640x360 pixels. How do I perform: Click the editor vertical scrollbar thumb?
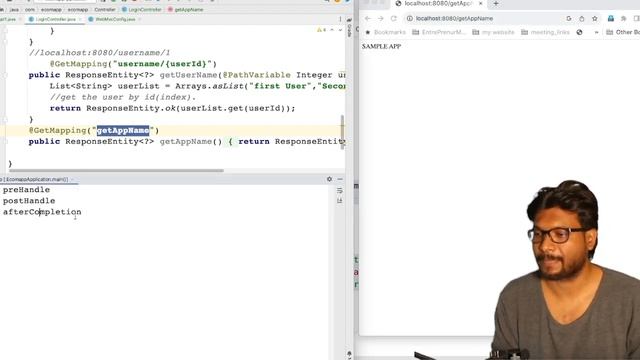(342, 131)
